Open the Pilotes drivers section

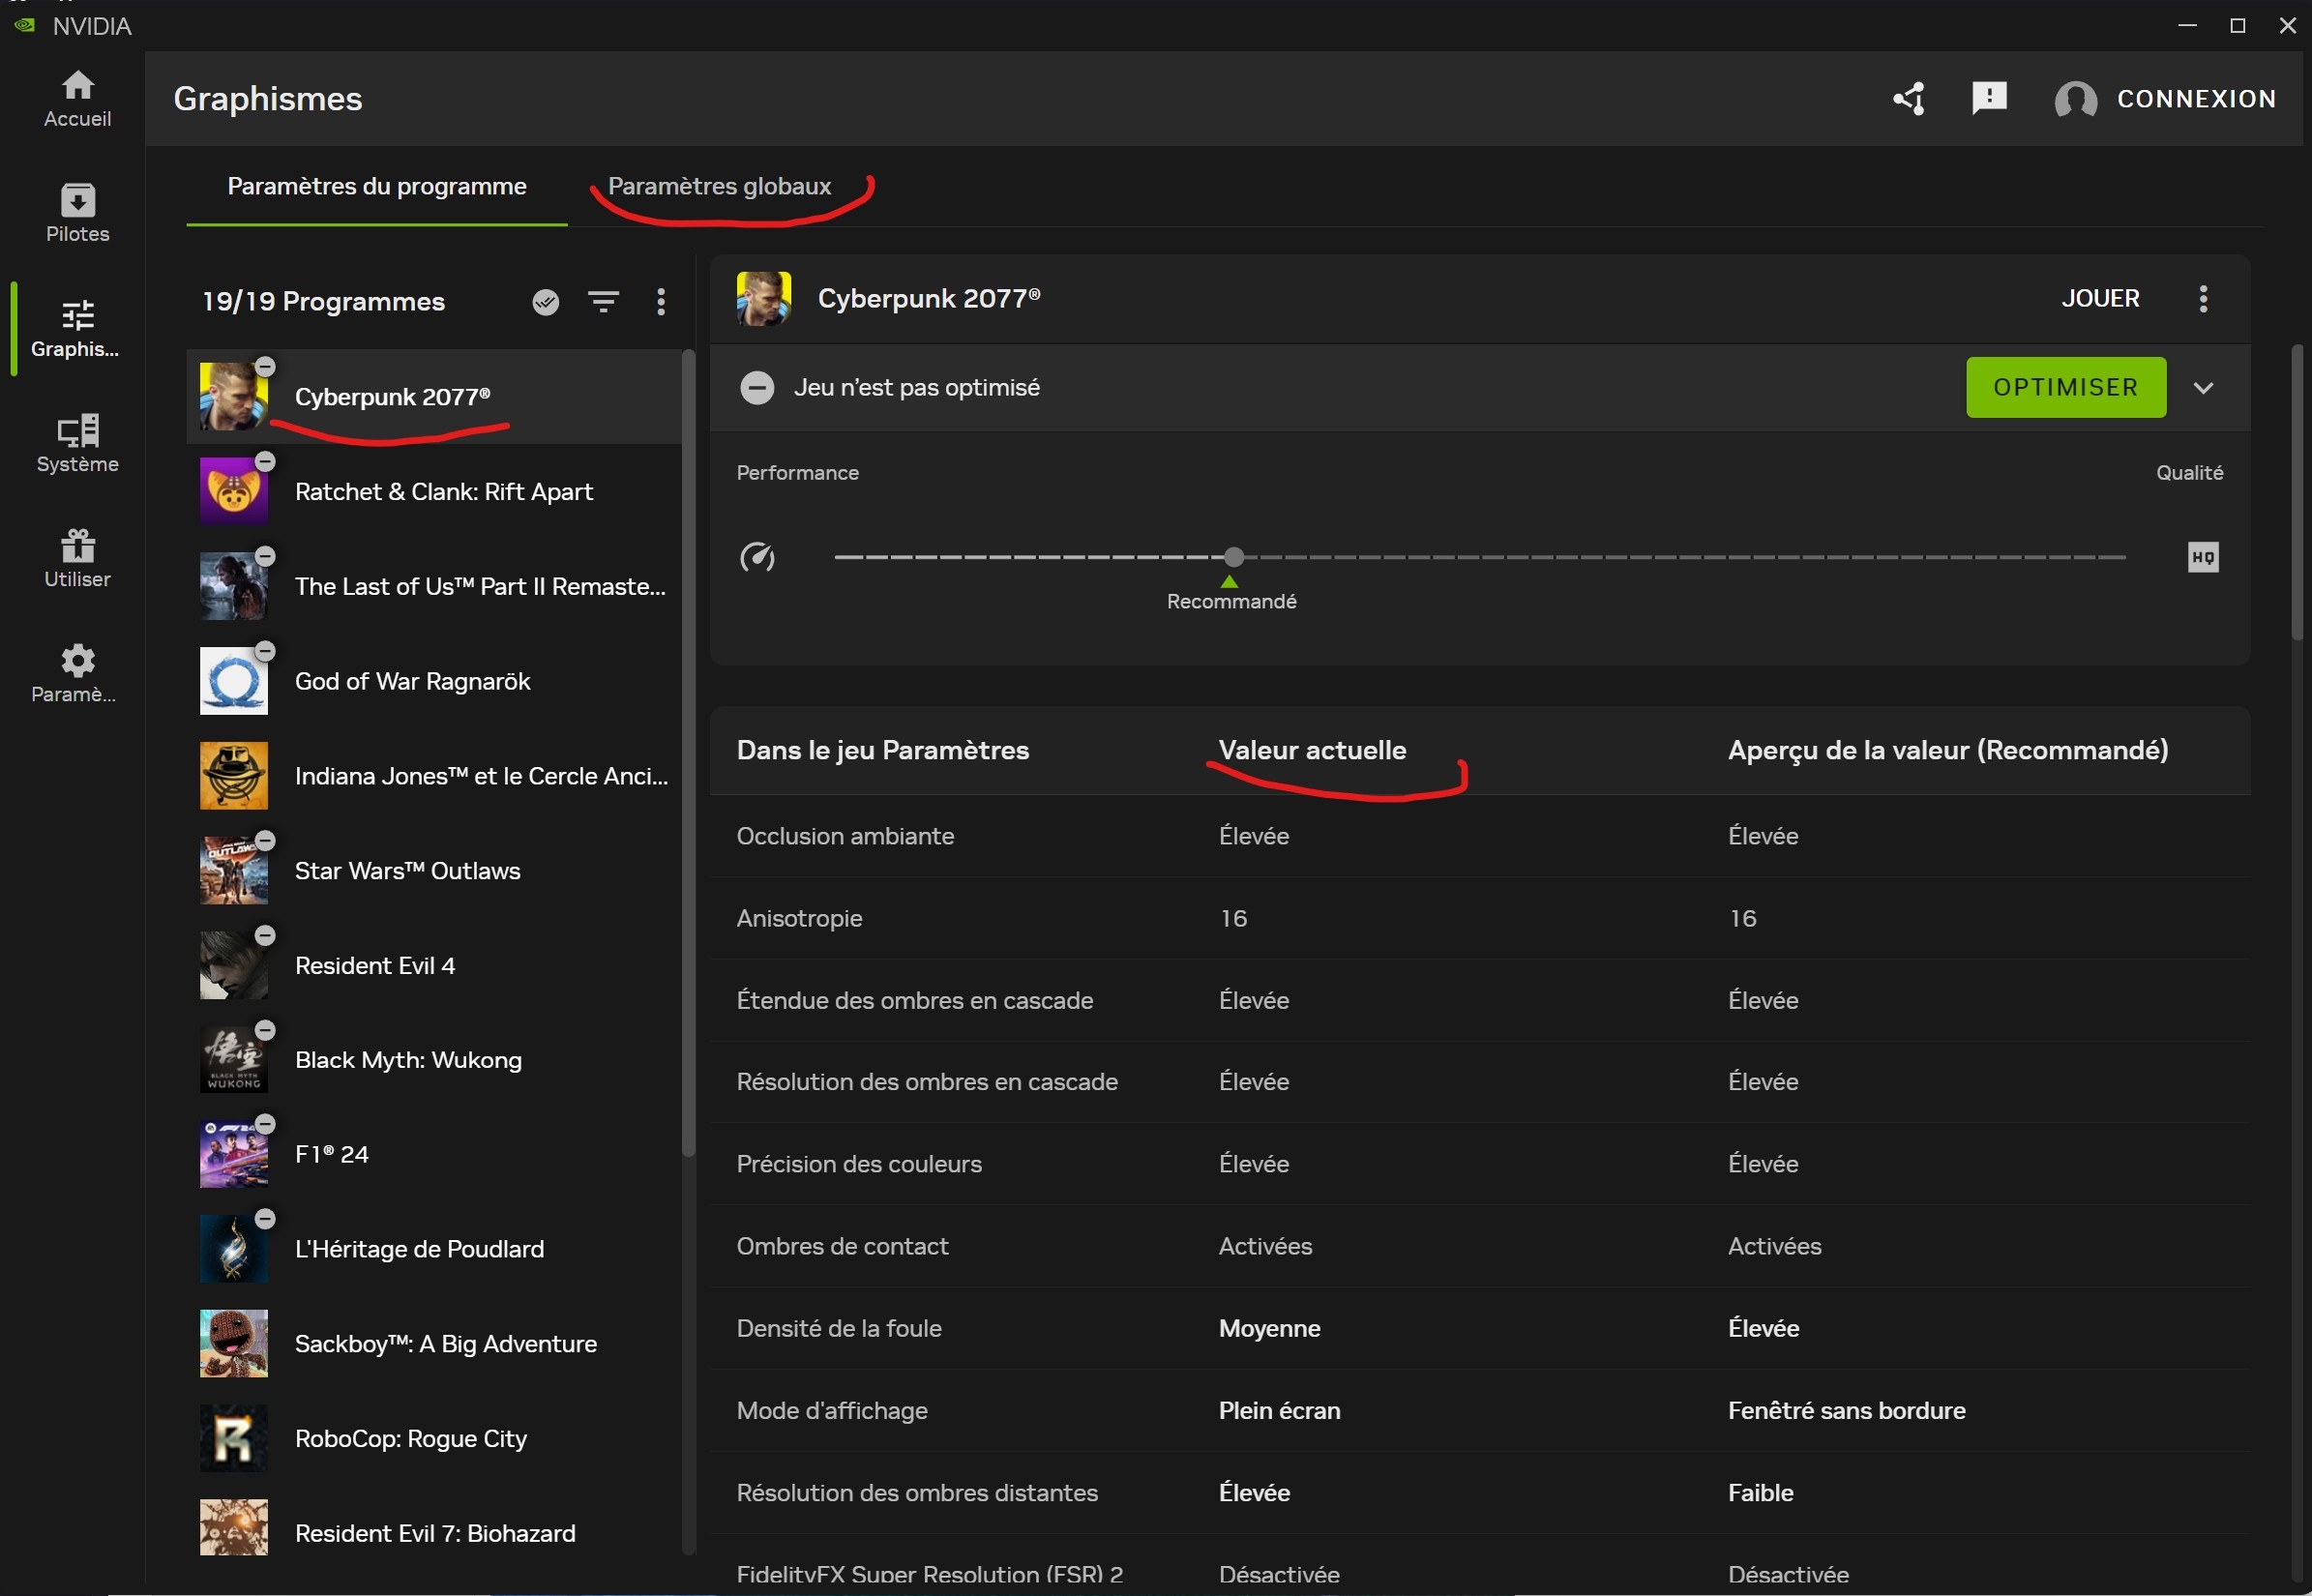click(77, 213)
